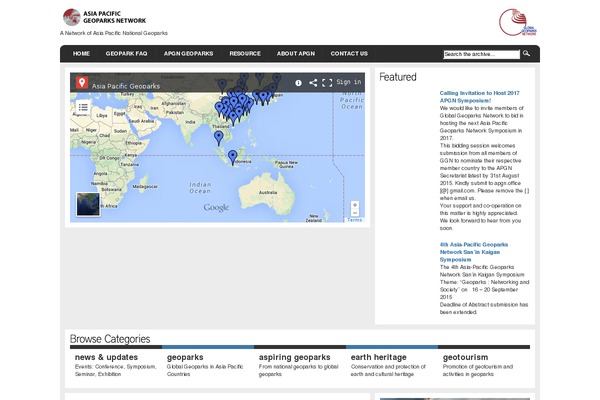The width and height of the screenshot is (600, 400).
Task: Open map info icon
Action: point(298,83)
